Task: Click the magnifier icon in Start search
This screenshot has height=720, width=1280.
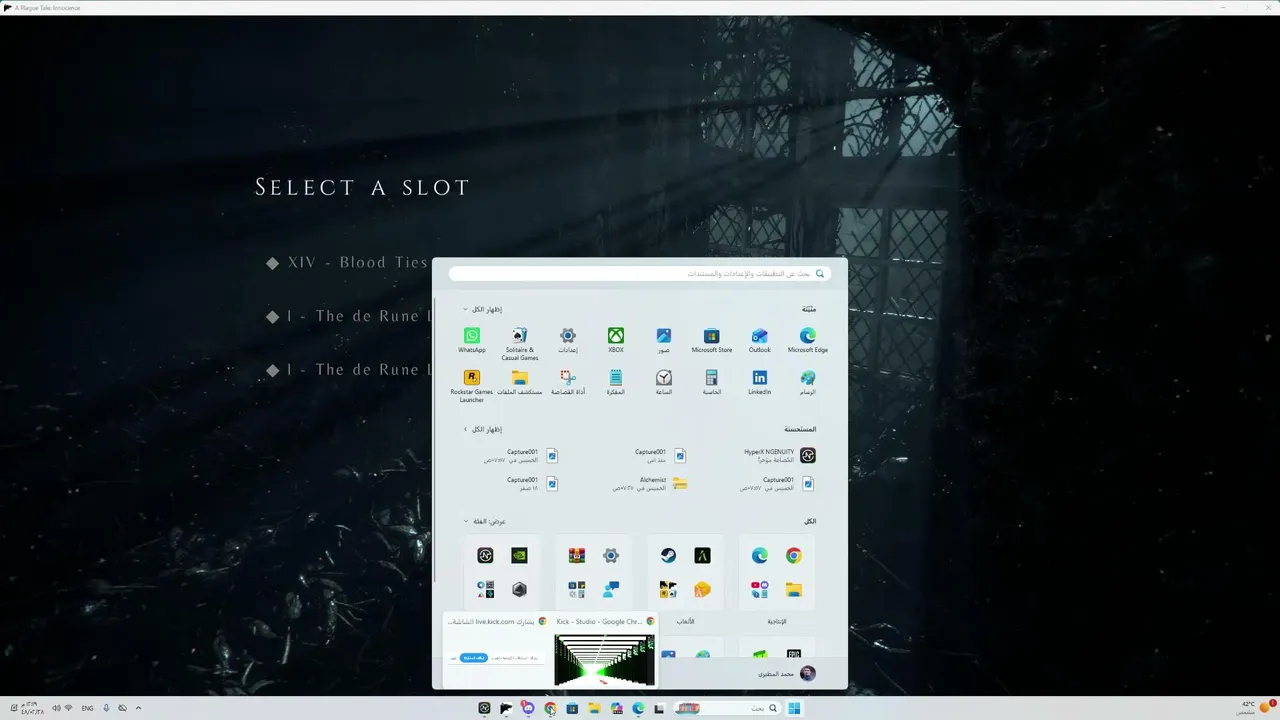Action: pyautogui.click(x=820, y=273)
